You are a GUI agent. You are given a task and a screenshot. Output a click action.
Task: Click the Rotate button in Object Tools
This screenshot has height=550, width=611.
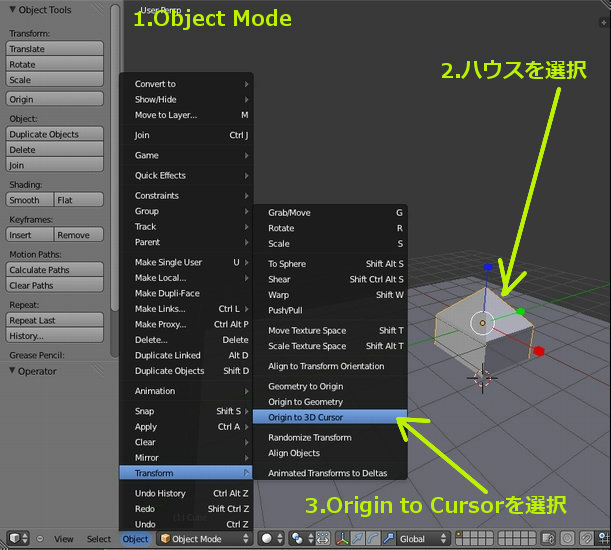(55, 64)
